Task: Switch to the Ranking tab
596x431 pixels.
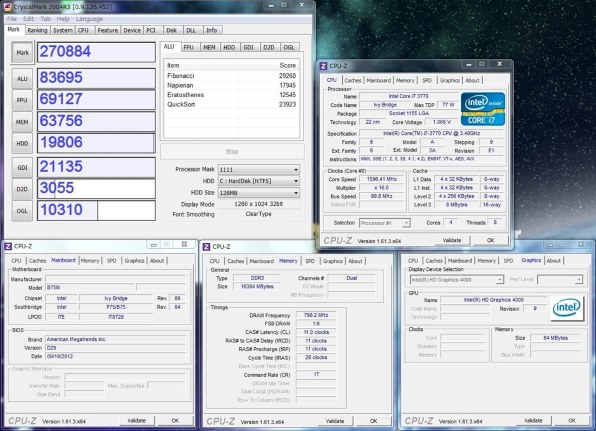Action: click(x=37, y=30)
